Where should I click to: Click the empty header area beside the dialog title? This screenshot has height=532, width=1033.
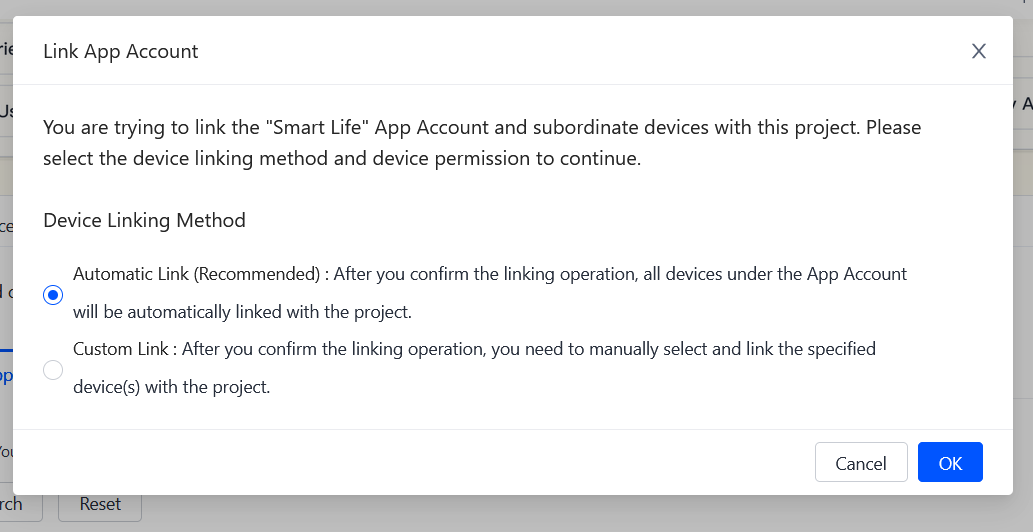pos(580,51)
